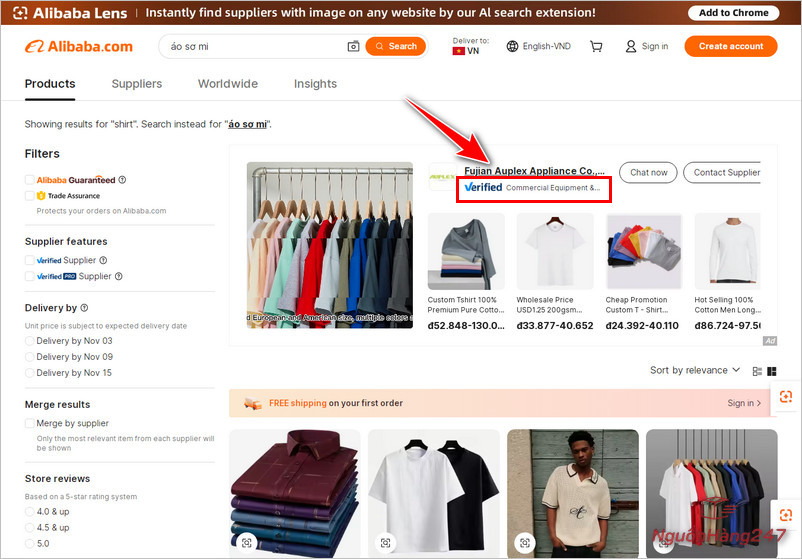Click the Alibaba Guaranteed info icon
Screen dimensions: 802x559
[x=122, y=180]
